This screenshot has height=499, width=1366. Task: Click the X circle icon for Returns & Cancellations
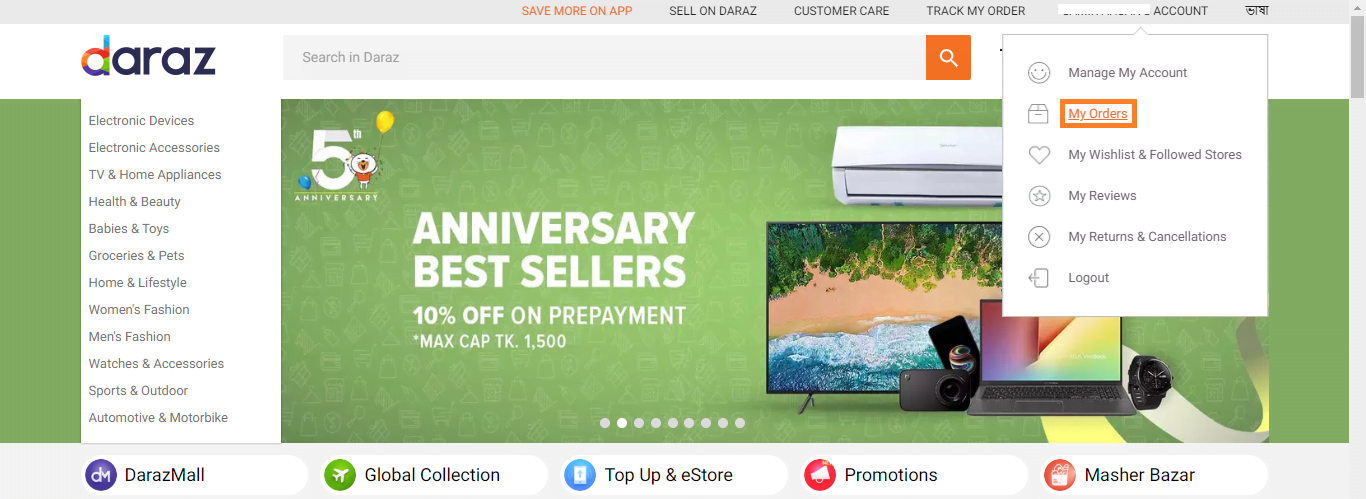[1040, 237]
